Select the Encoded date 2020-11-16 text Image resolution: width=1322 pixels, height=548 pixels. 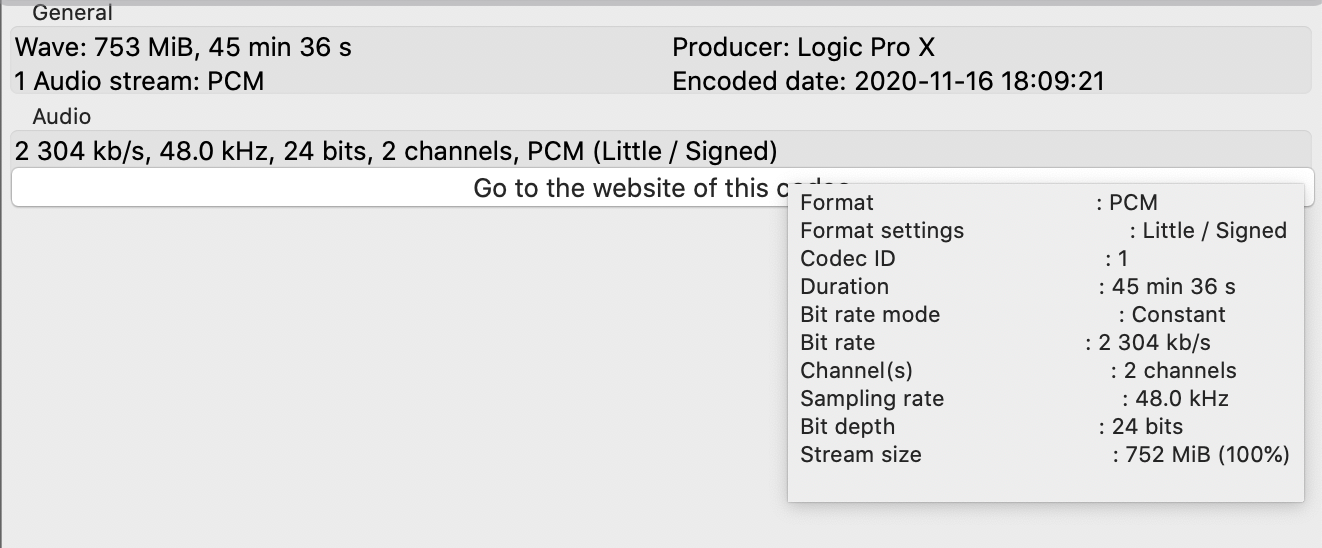pyautogui.click(x=888, y=81)
